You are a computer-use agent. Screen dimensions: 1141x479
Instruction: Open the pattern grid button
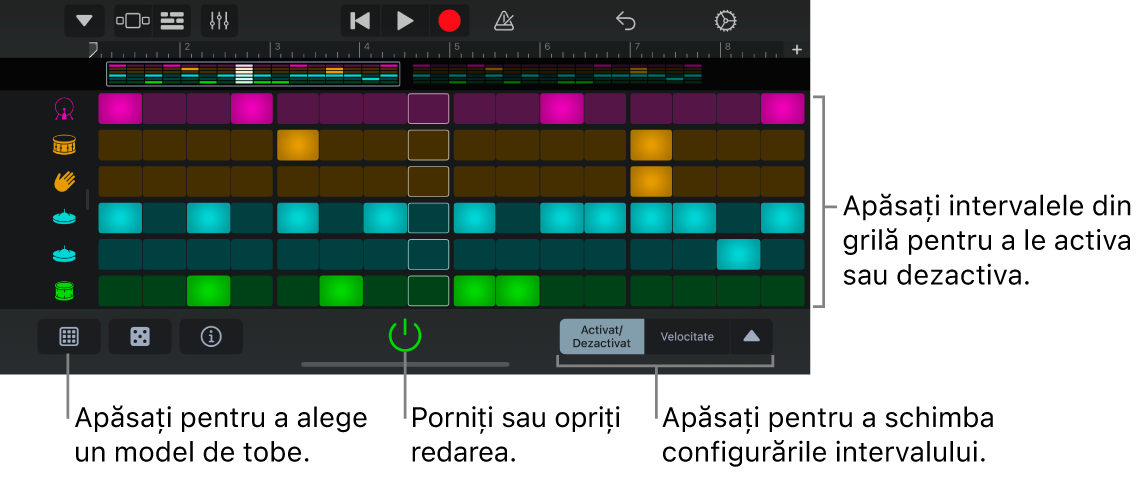point(69,337)
